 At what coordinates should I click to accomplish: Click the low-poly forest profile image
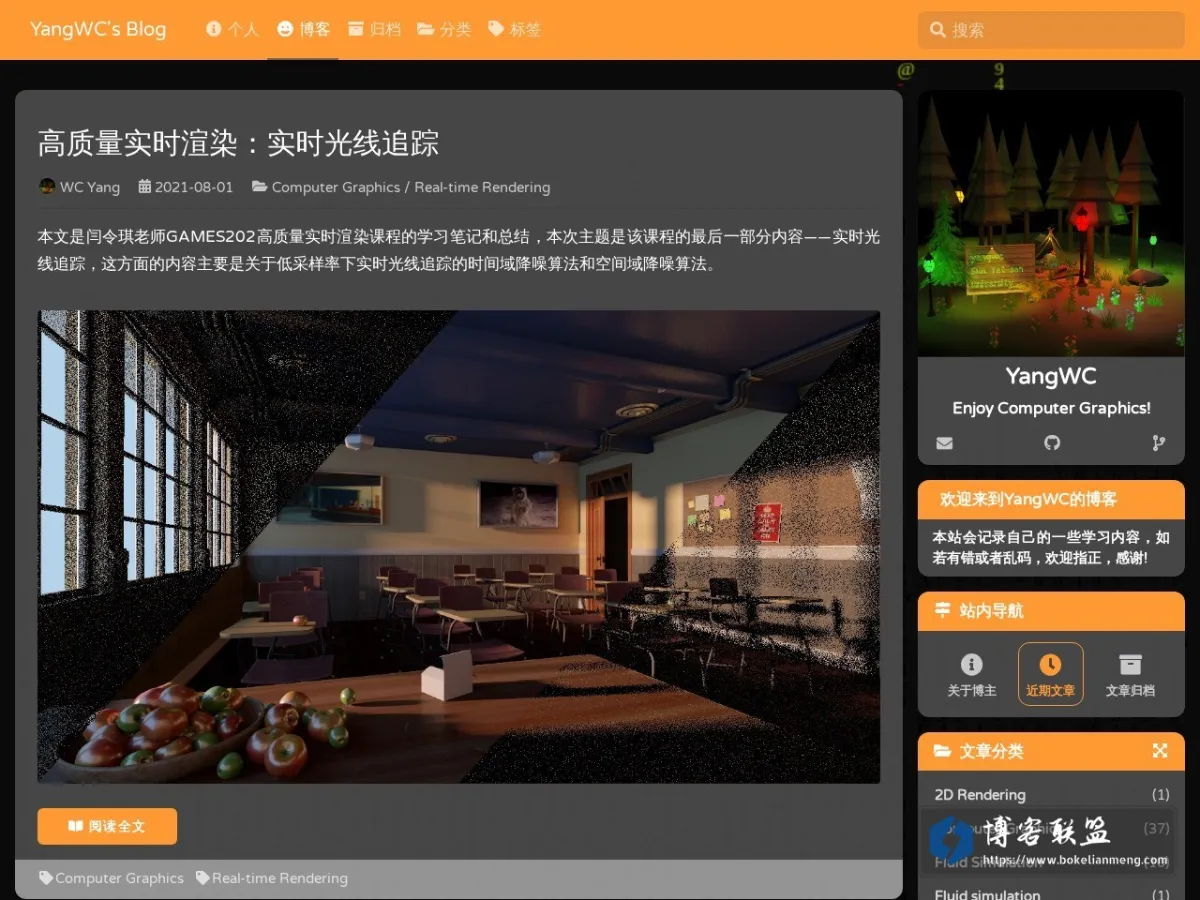click(x=1051, y=223)
